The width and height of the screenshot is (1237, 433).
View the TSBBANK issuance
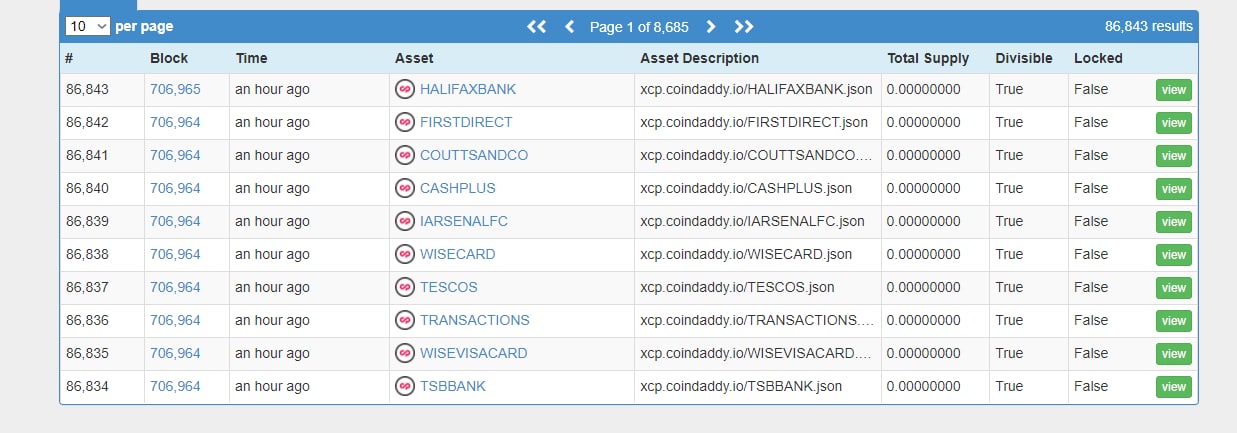coord(1174,387)
